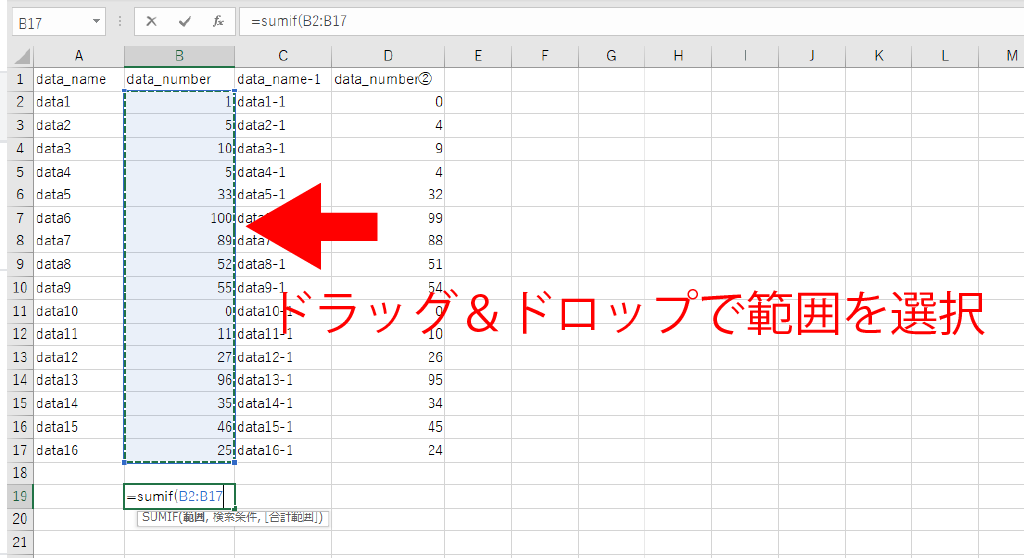Select row 19 header
Image resolution: width=1024 pixels, height=558 pixels.
[x=16, y=496]
